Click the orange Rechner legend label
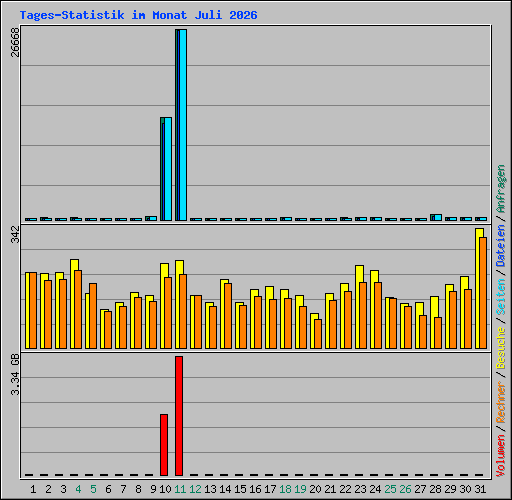 coord(501,402)
